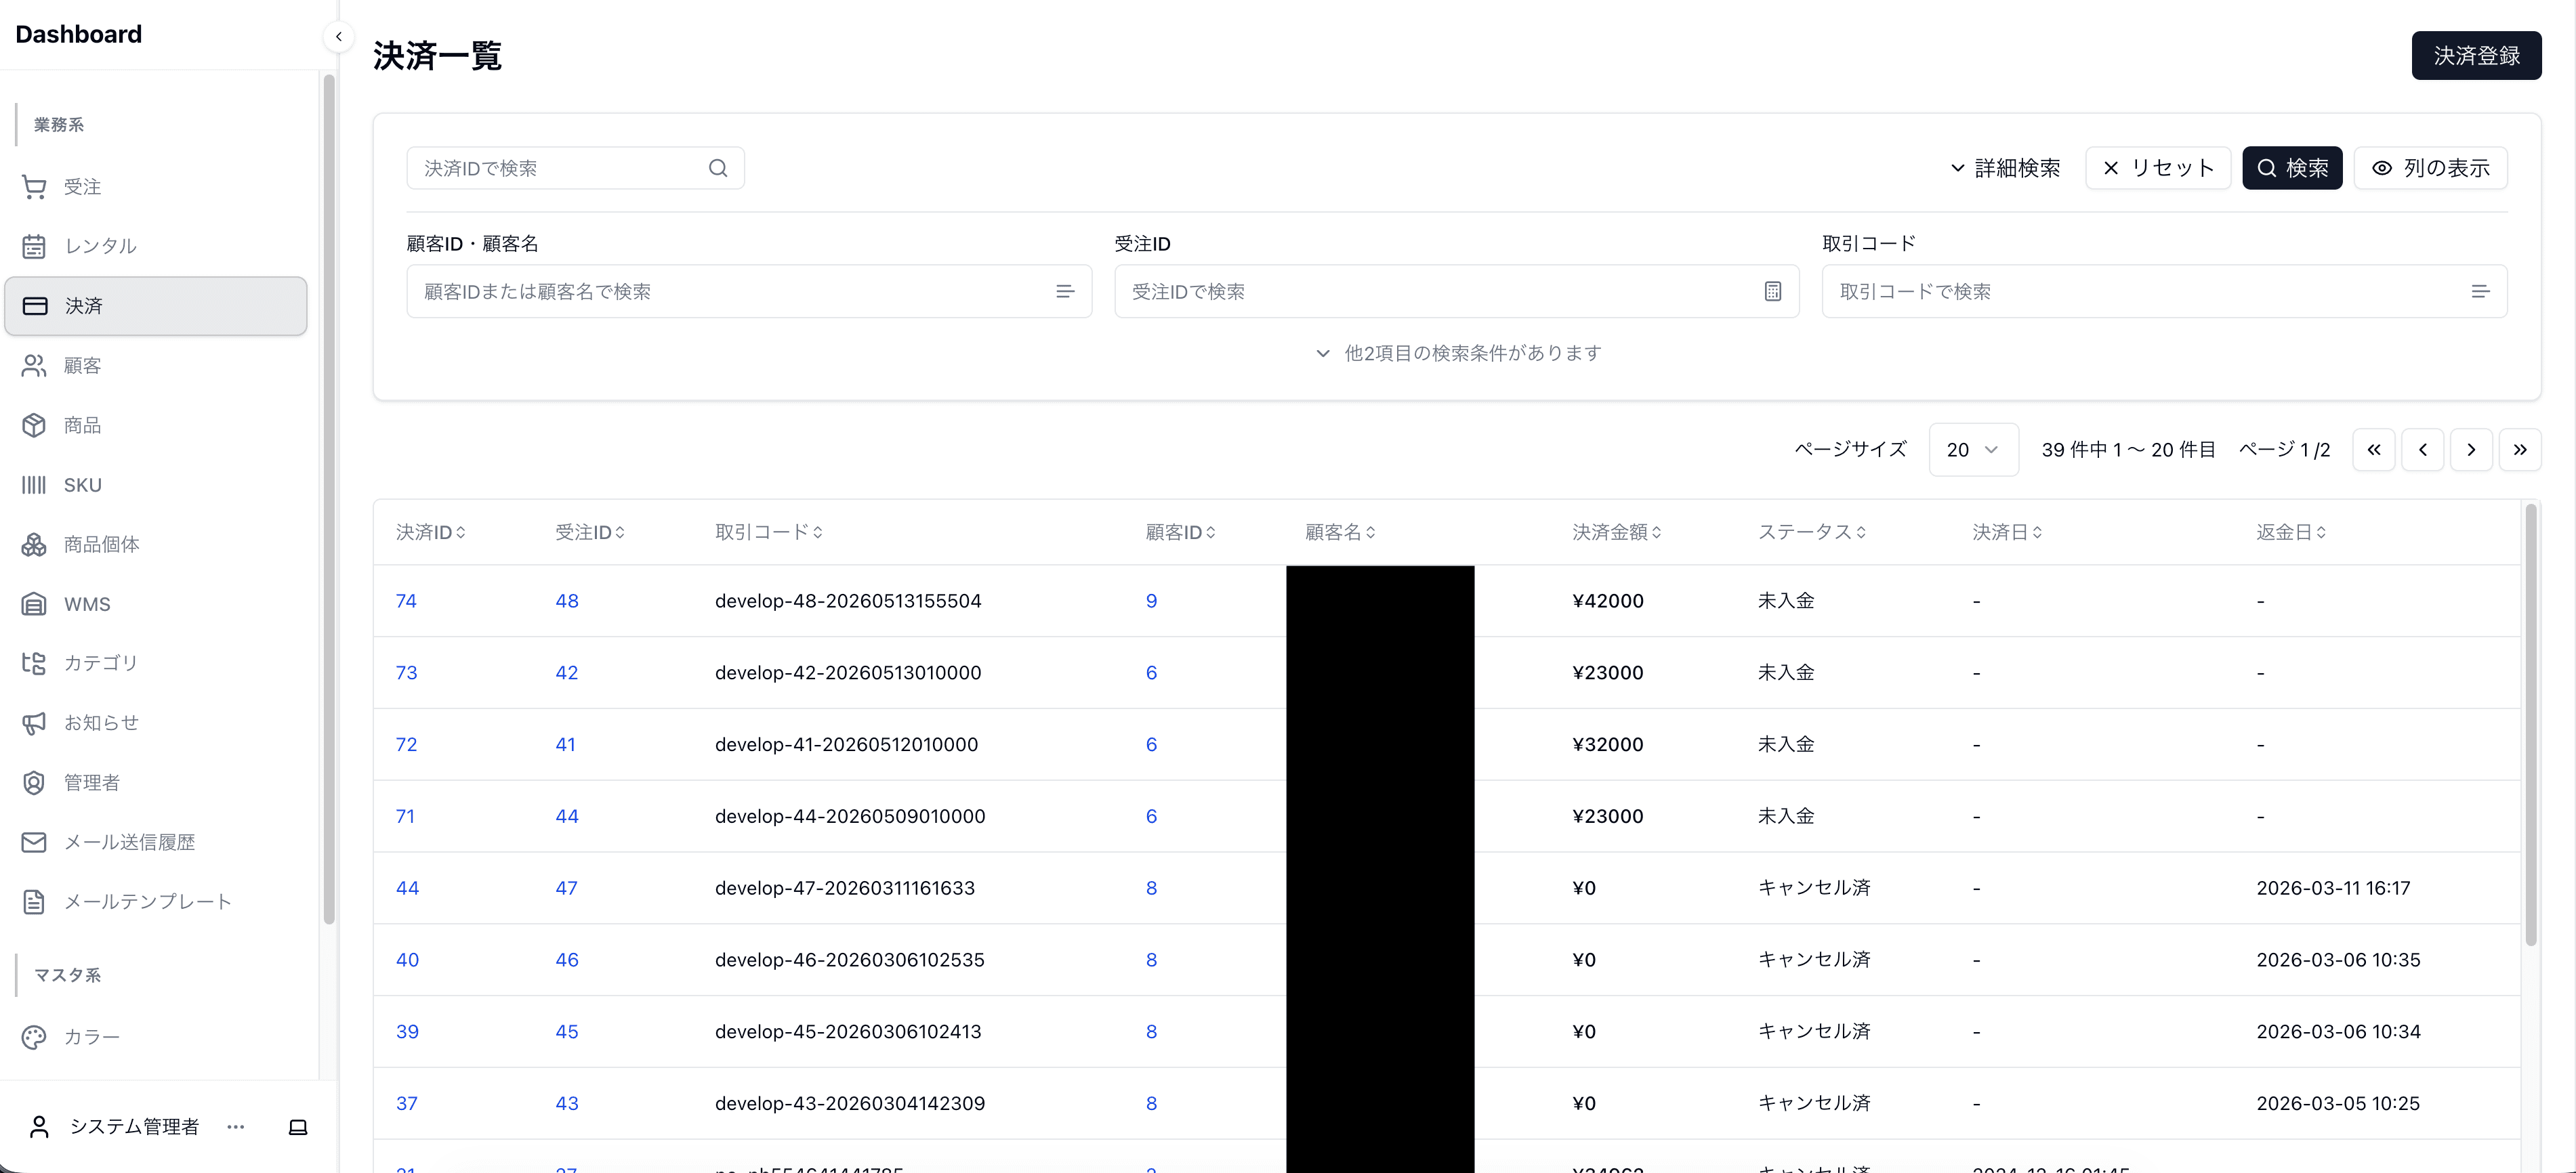Viewport: 2576px width, 1173px height.
Task: Go to the previous results page
Action: [2423, 450]
